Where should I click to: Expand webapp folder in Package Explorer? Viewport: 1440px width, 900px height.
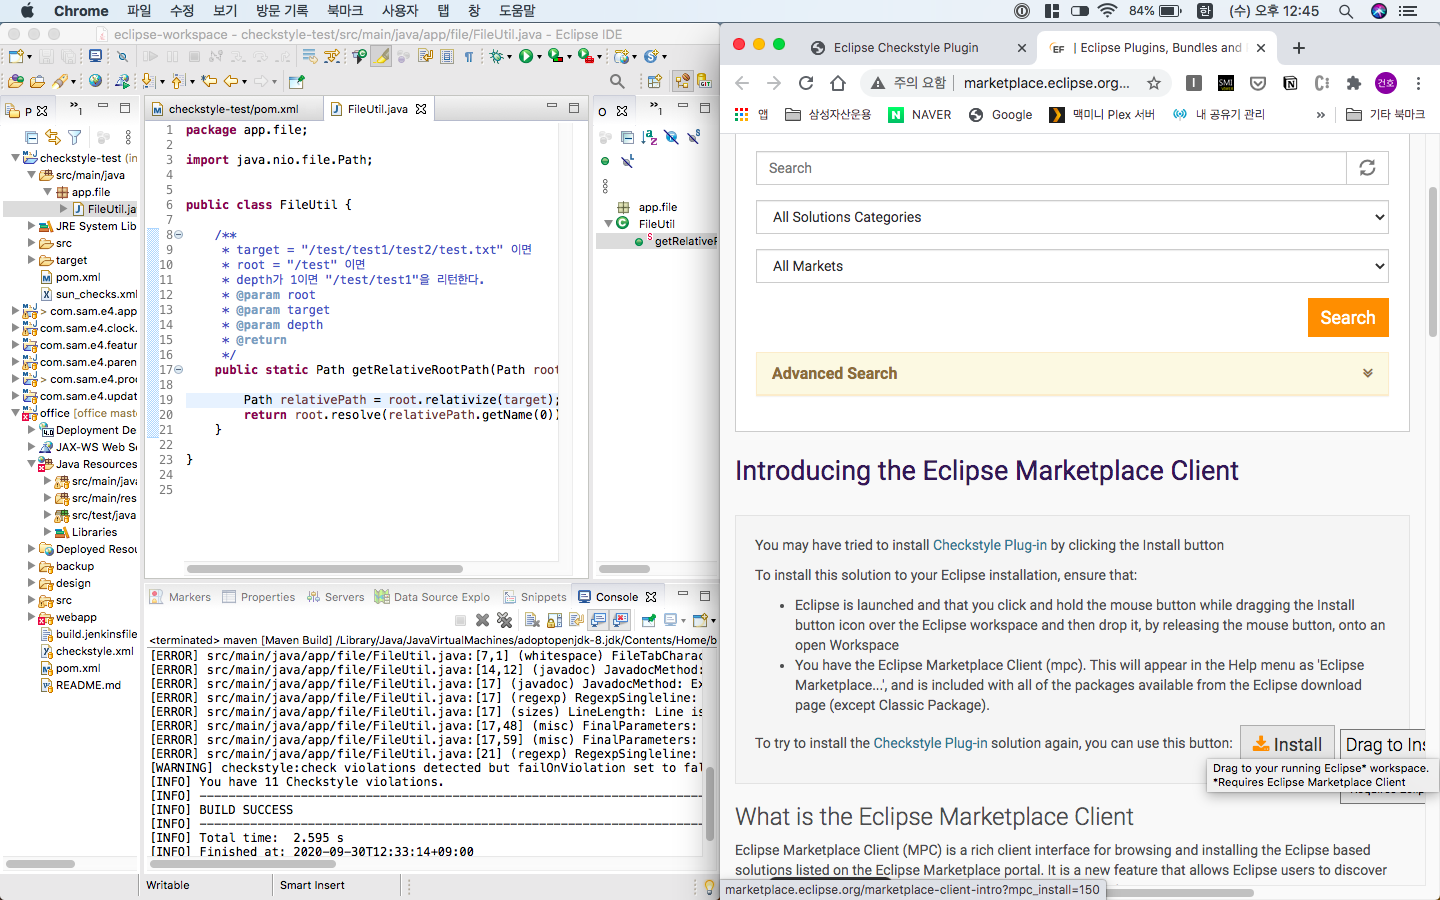click(x=31, y=617)
